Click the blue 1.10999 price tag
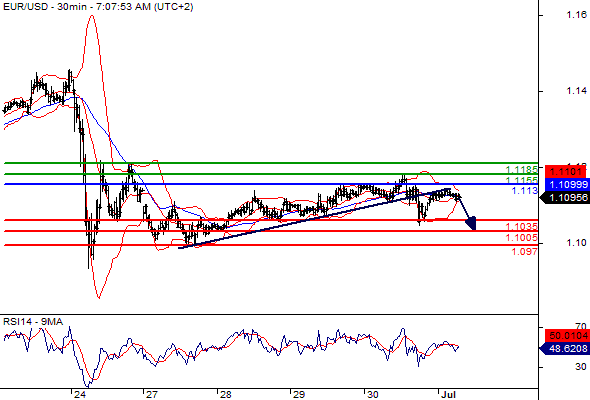The width and height of the screenshot is (590, 400). click(x=566, y=184)
